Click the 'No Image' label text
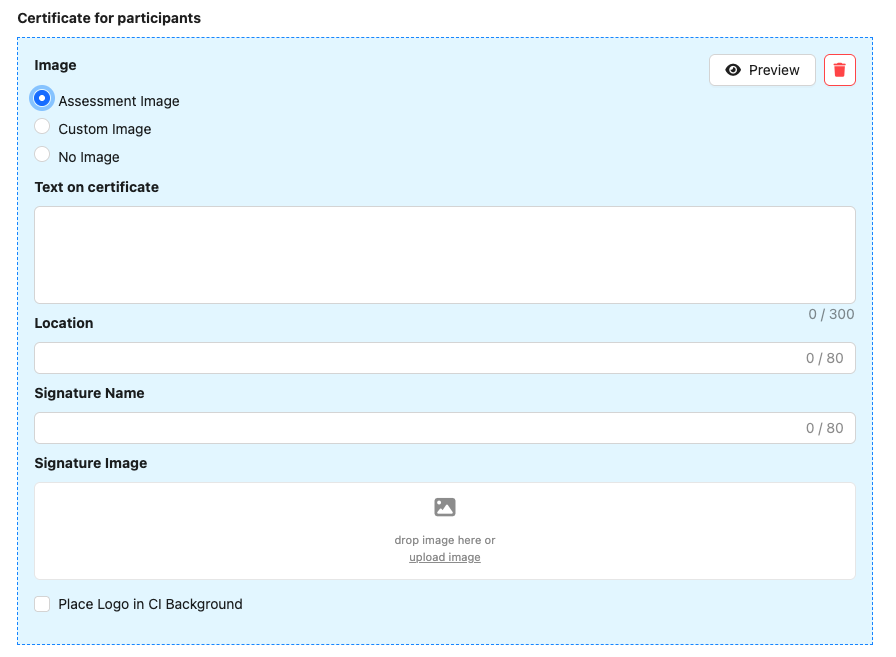The image size is (896, 657). 89,157
